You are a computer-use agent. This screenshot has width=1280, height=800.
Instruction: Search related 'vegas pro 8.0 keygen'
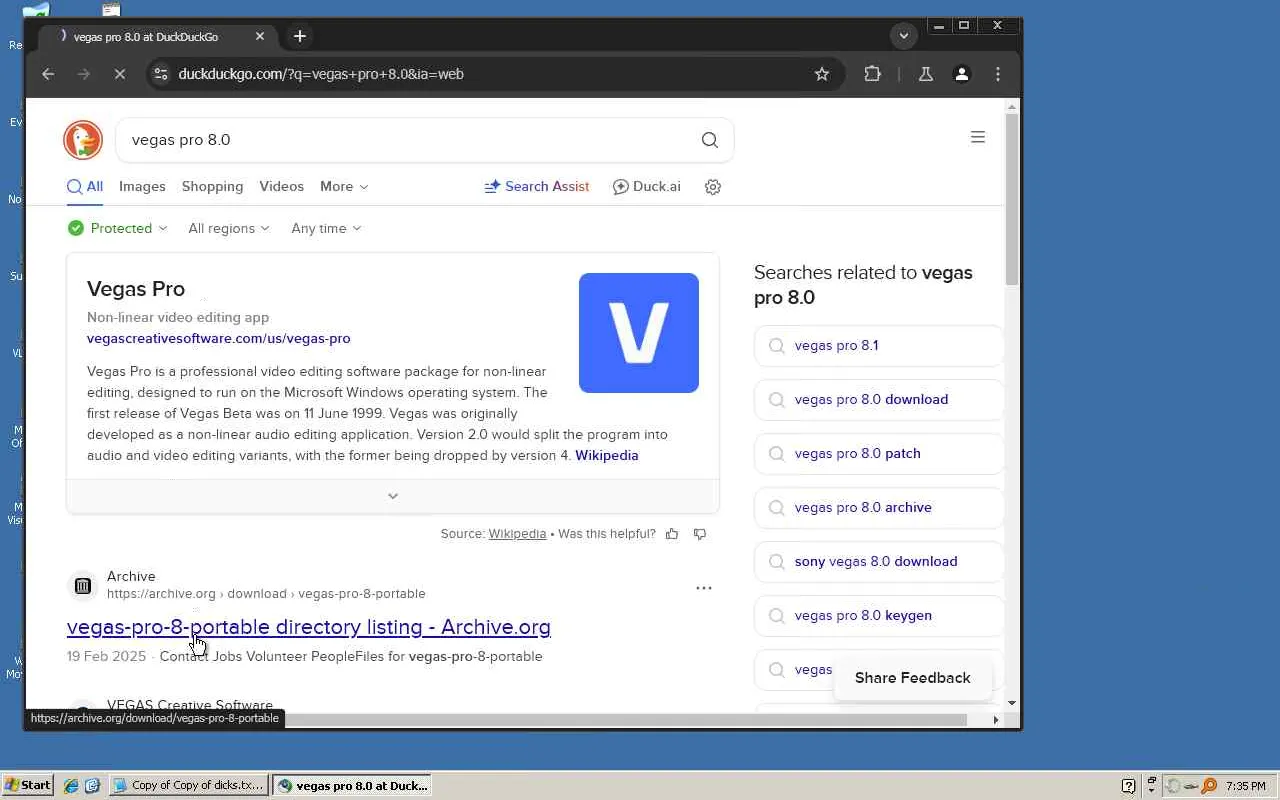[879, 616]
